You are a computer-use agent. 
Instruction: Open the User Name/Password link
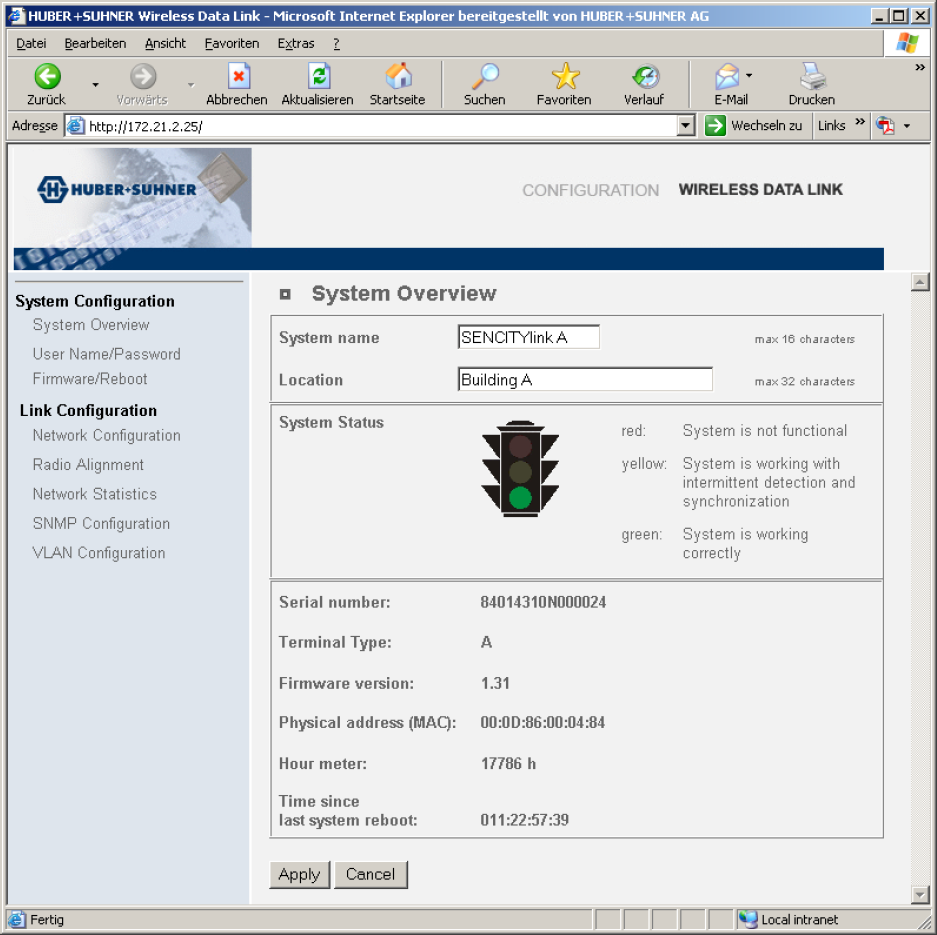[x=106, y=354]
